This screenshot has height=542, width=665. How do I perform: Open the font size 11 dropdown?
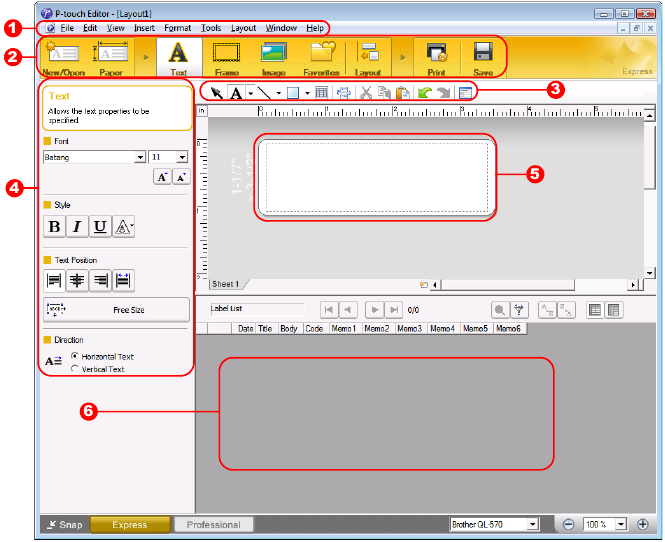pyautogui.click(x=182, y=157)
